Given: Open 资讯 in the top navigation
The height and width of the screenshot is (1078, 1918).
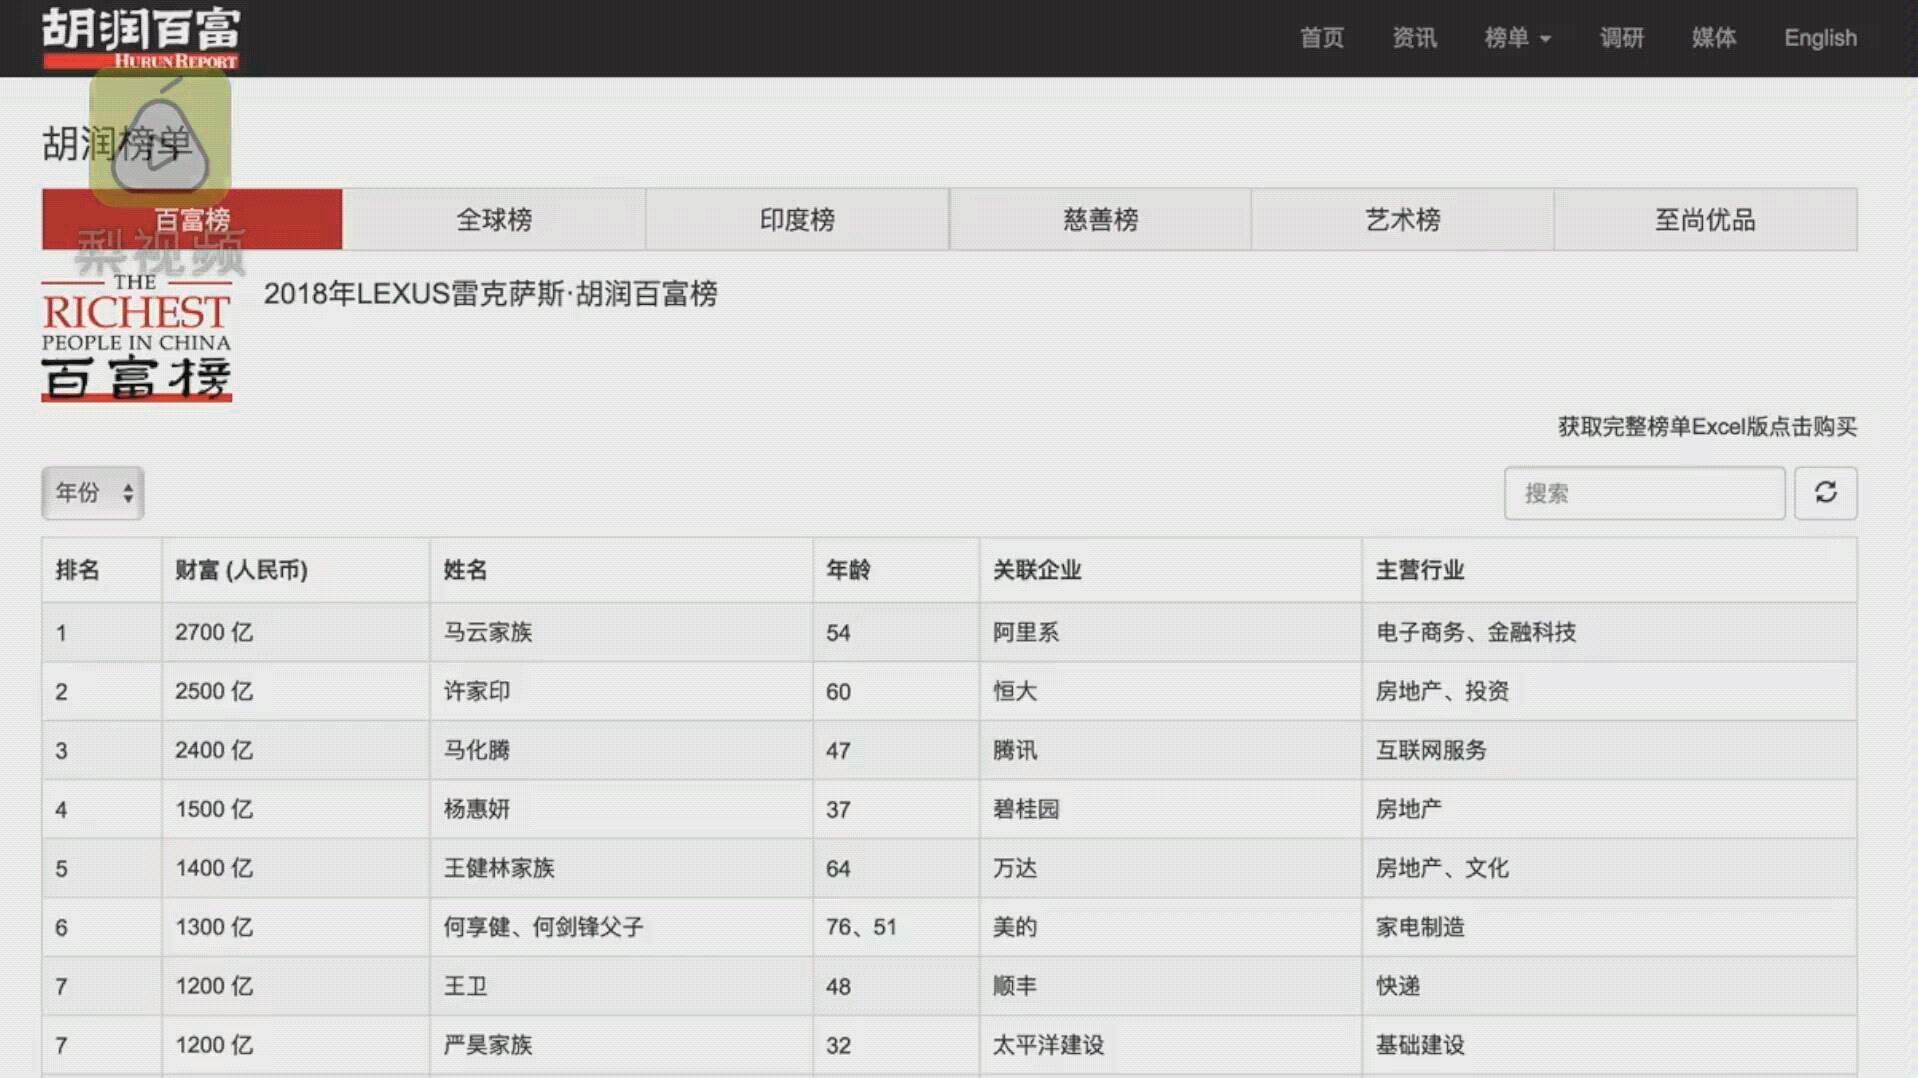Looking at the screenshot, I should 1414,38.
